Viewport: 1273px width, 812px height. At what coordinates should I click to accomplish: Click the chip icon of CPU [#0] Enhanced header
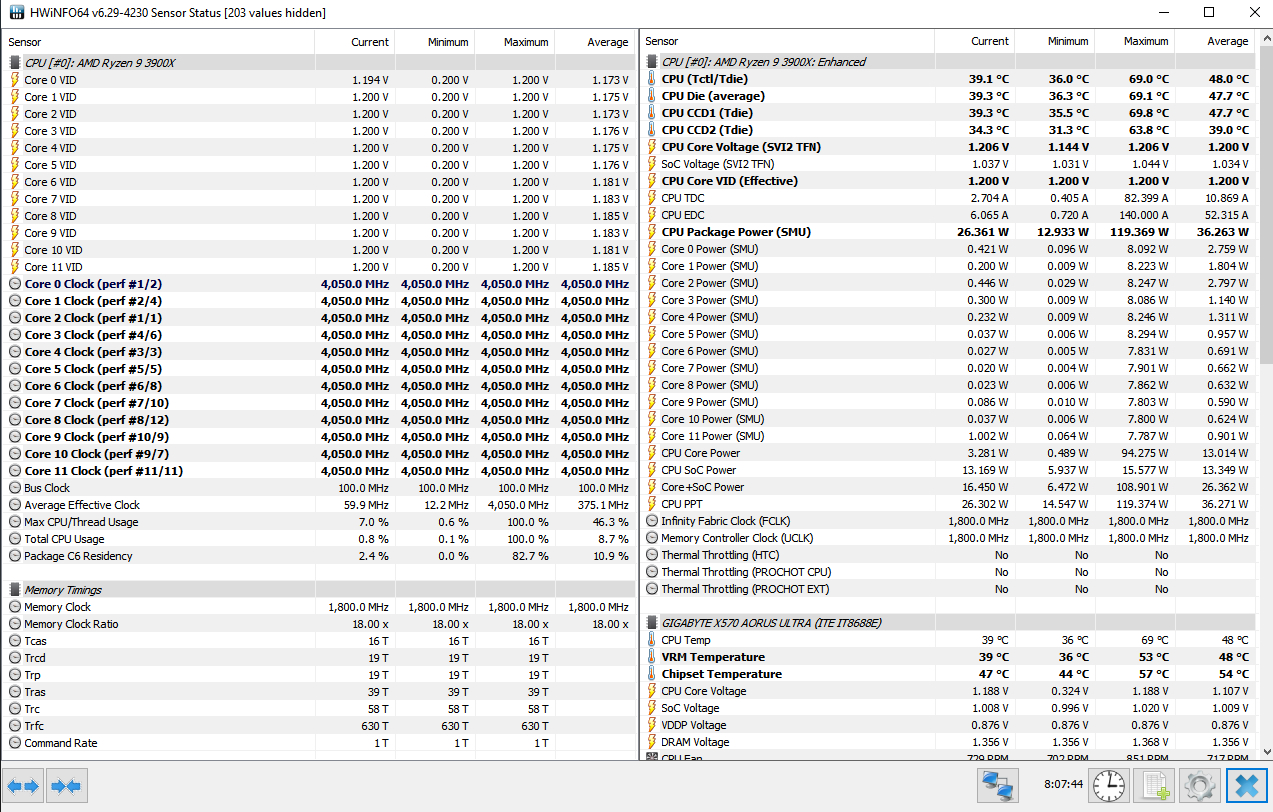pyautogui.click(x=652, y=62)
